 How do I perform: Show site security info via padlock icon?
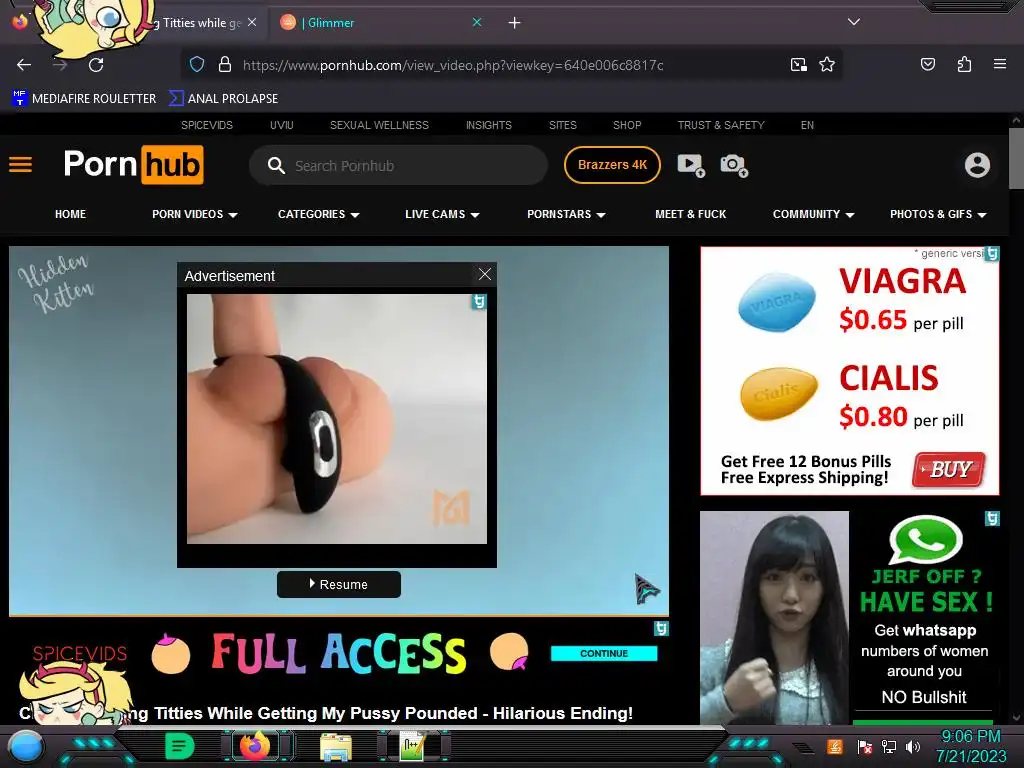(225, 65)
